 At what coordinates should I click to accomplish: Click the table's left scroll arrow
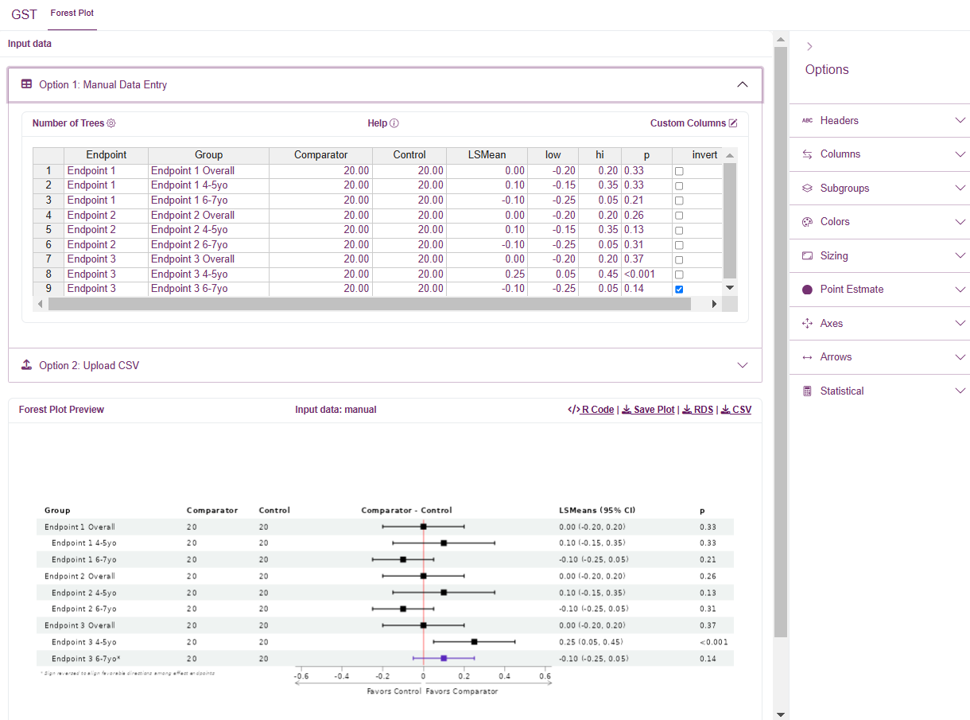pos(40,304)
